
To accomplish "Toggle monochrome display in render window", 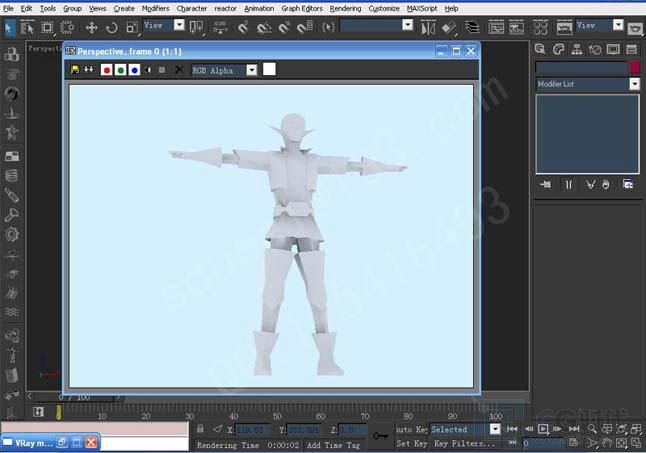I will click(x=162, y=70).
